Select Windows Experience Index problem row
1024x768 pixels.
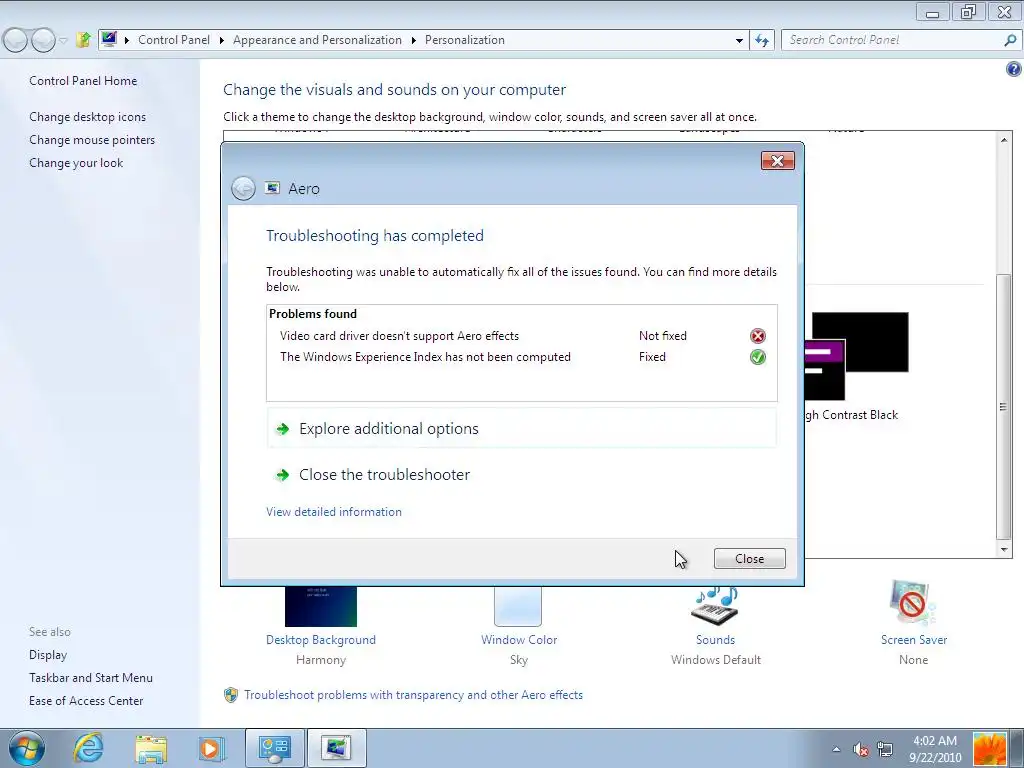[521, 357]
